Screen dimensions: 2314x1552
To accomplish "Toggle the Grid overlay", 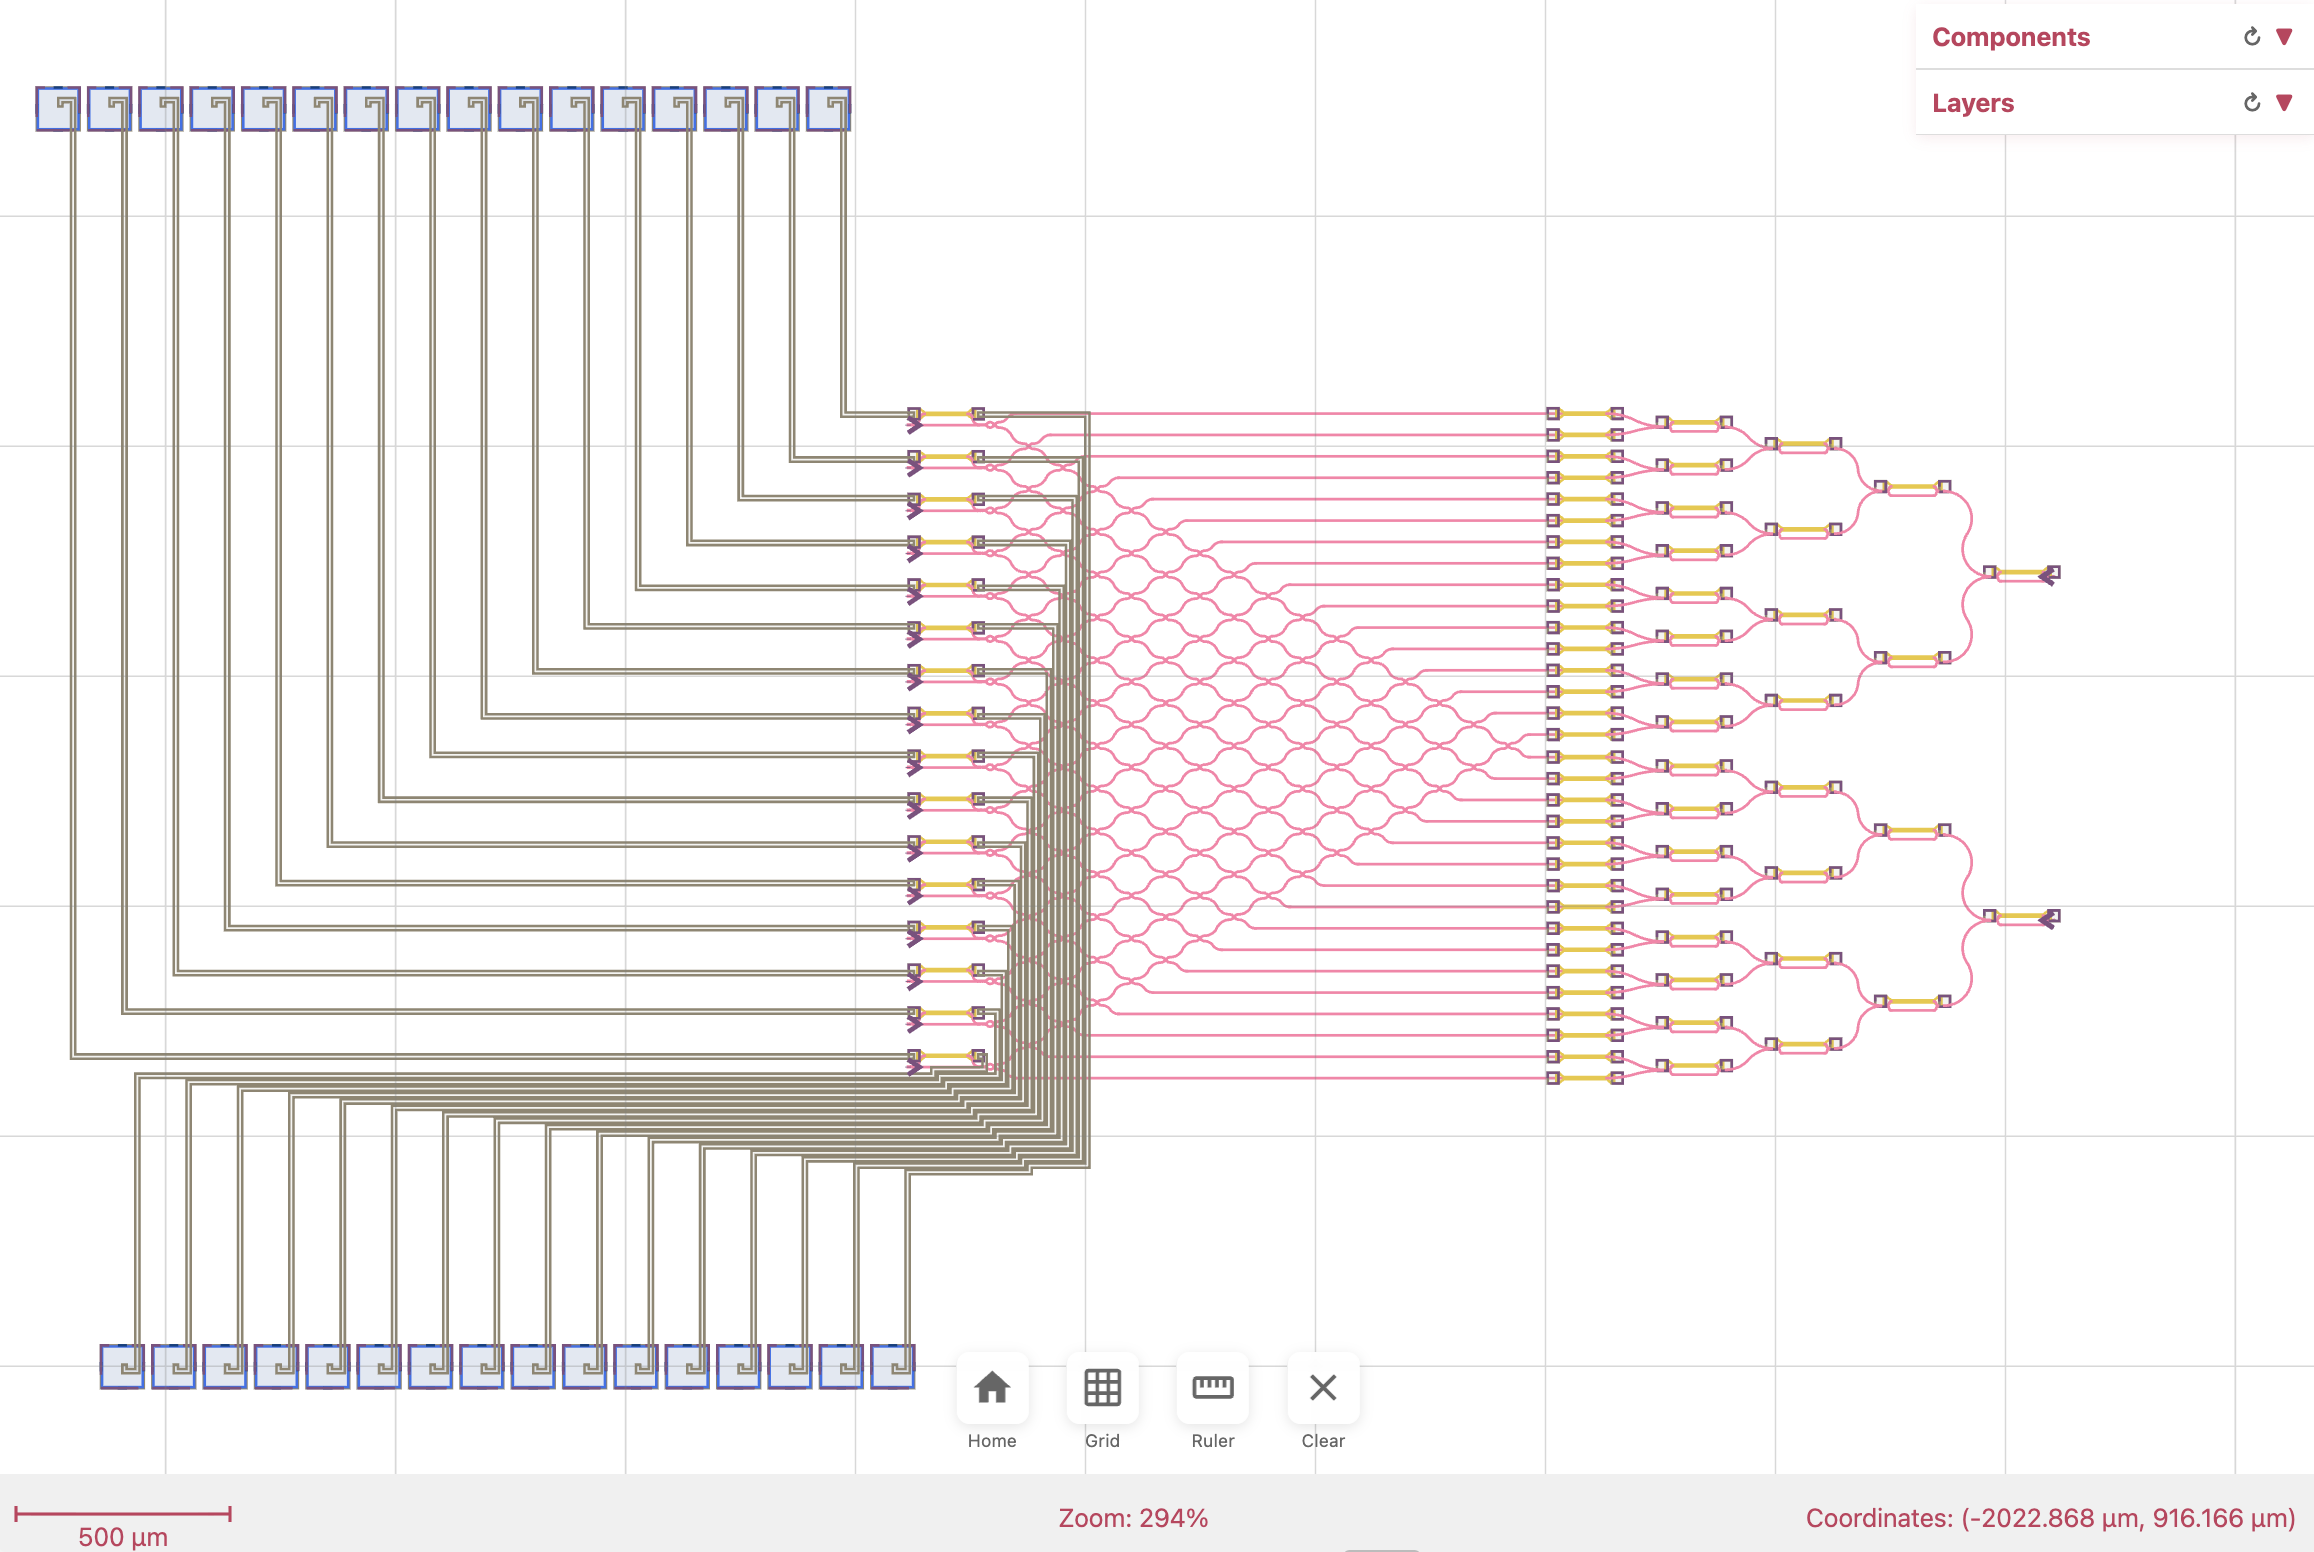I will [x=1102, y=1388].
